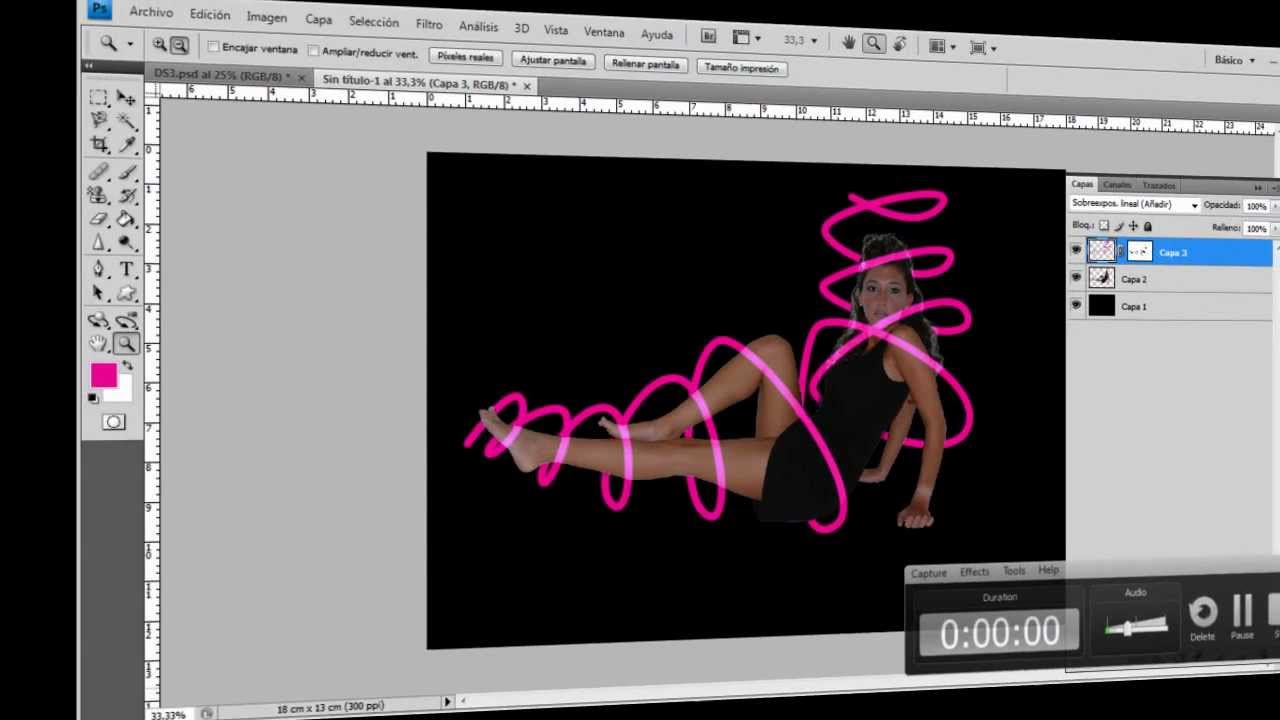1280x720 pixels.
Task: Toggle Quick Mask mode
Action: click(x=113, y=422)
